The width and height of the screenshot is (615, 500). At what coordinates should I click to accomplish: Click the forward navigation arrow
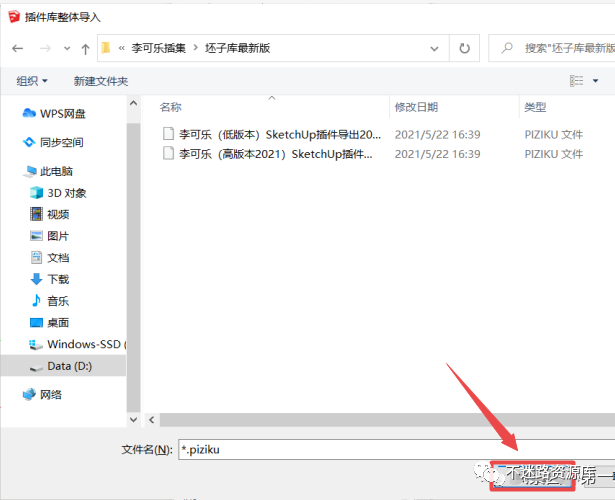pyautogui.click(x=45, y=49)
